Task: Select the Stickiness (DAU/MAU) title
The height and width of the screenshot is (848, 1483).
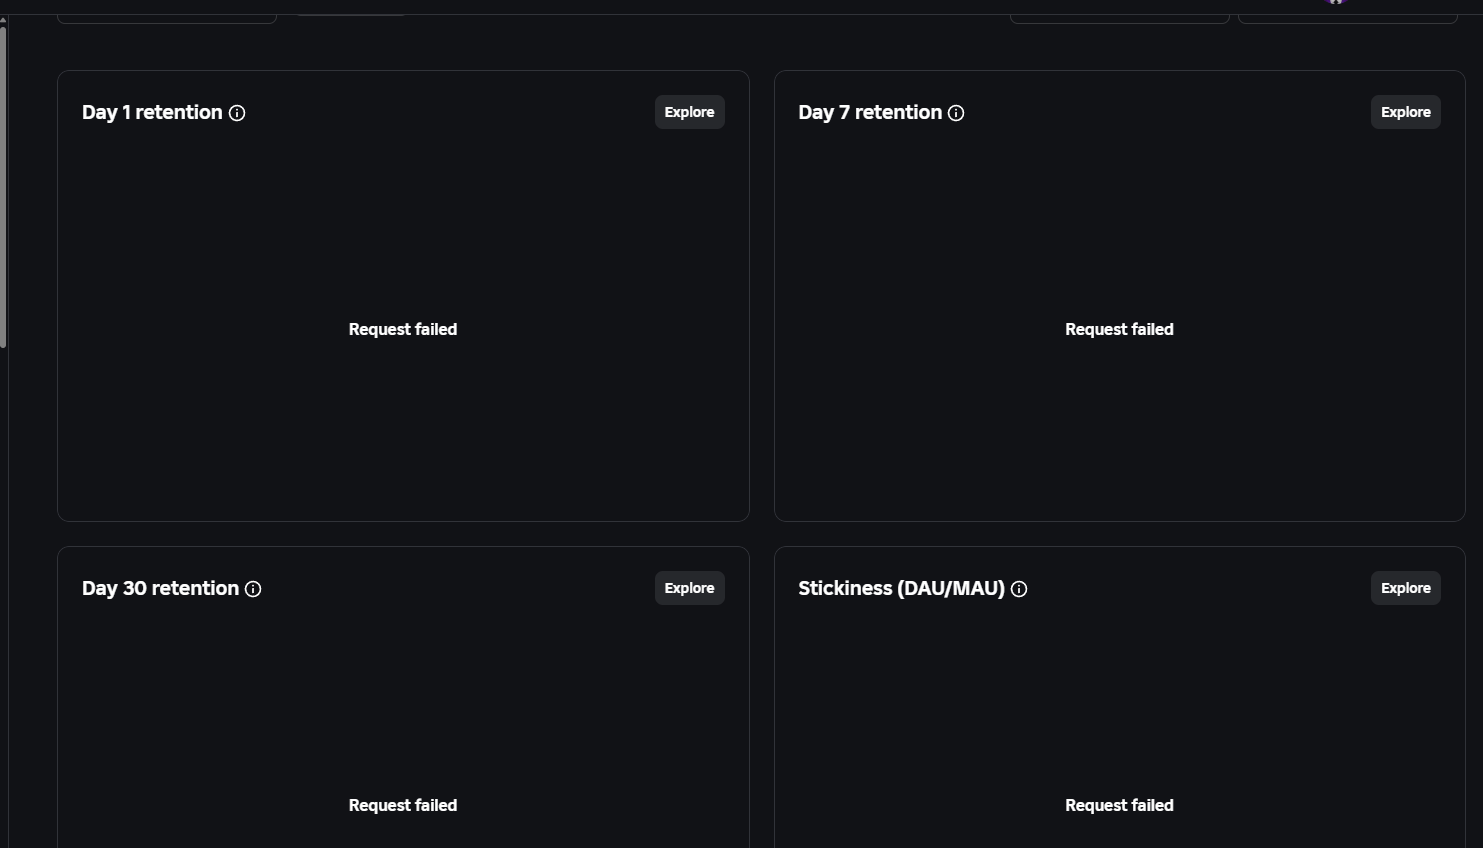Action: point(901,588)
